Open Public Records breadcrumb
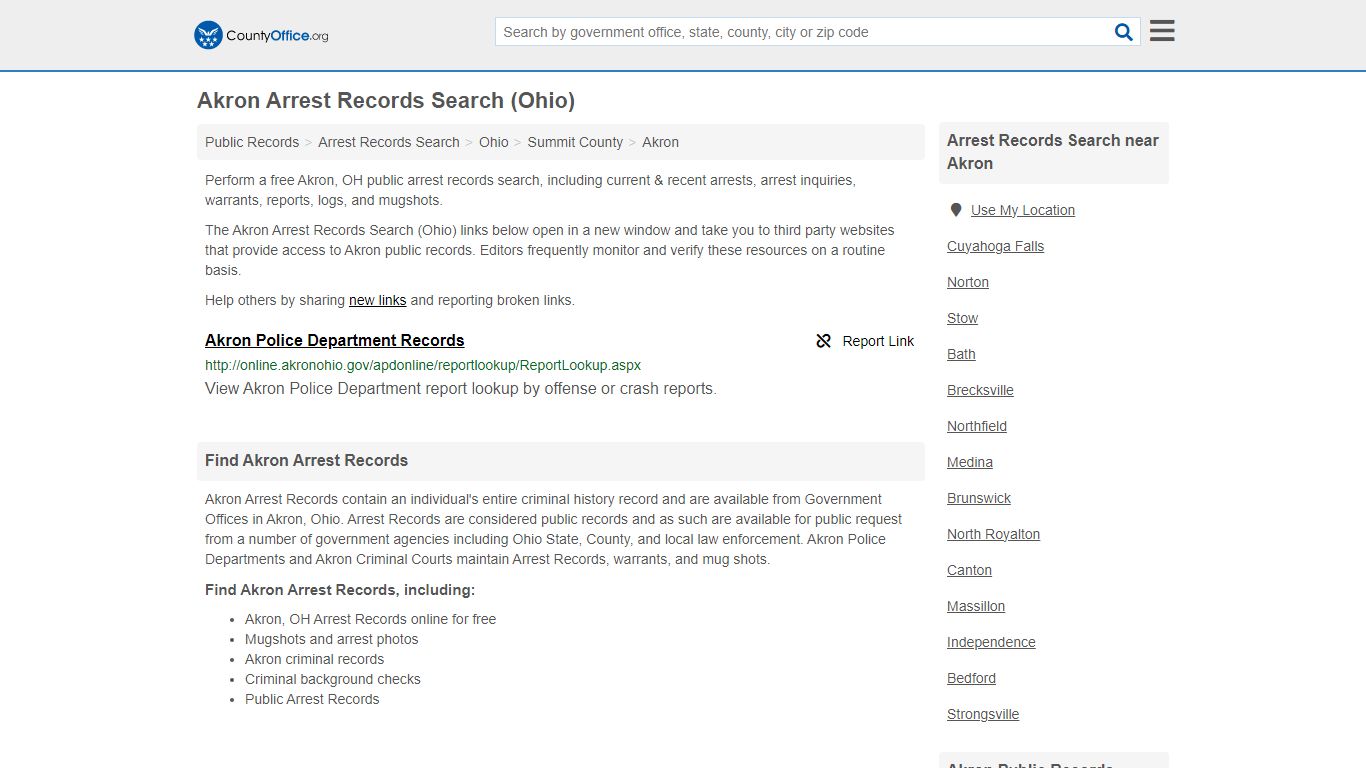Screen dimensions: 1366x768 tap(252, 142)
